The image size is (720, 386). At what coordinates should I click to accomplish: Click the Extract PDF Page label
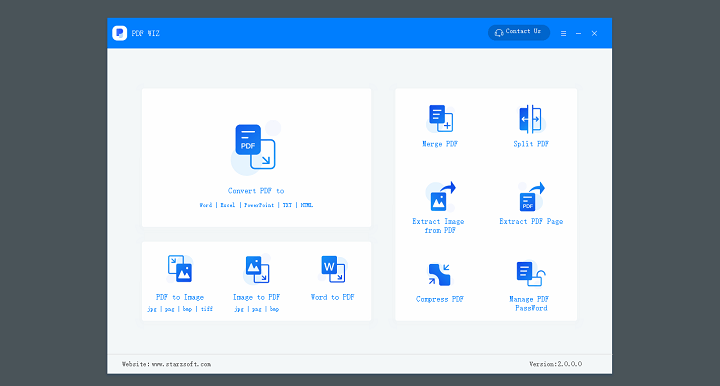(x=531, y=221)
